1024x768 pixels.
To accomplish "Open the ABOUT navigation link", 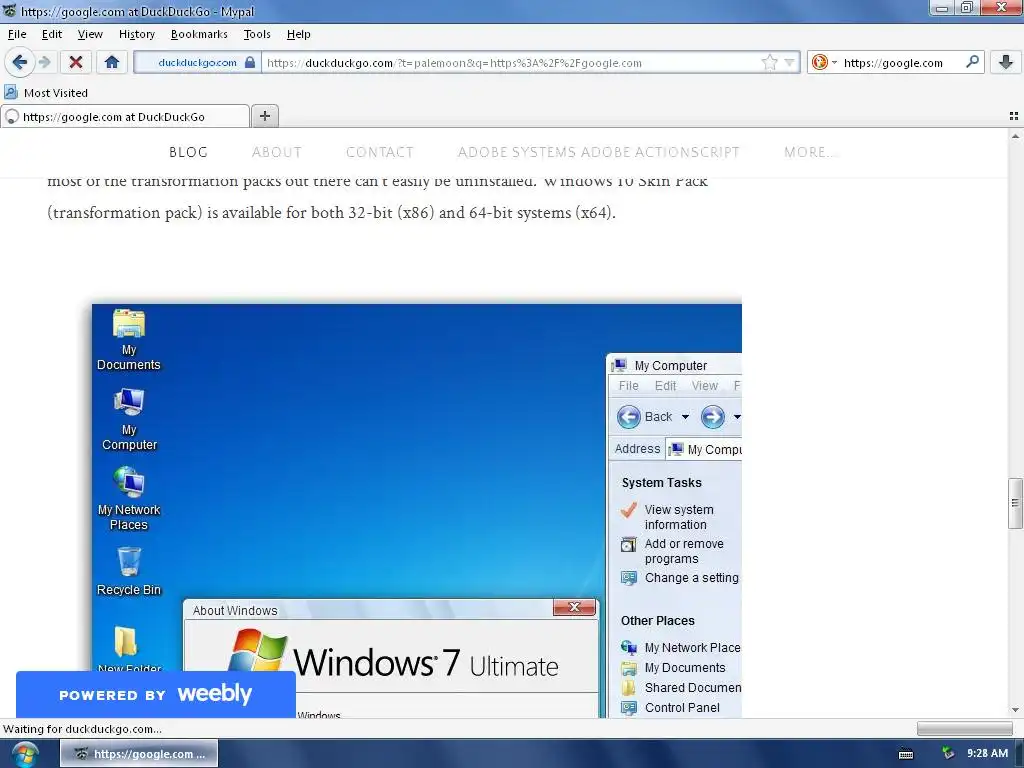I will tap(277, 152).
